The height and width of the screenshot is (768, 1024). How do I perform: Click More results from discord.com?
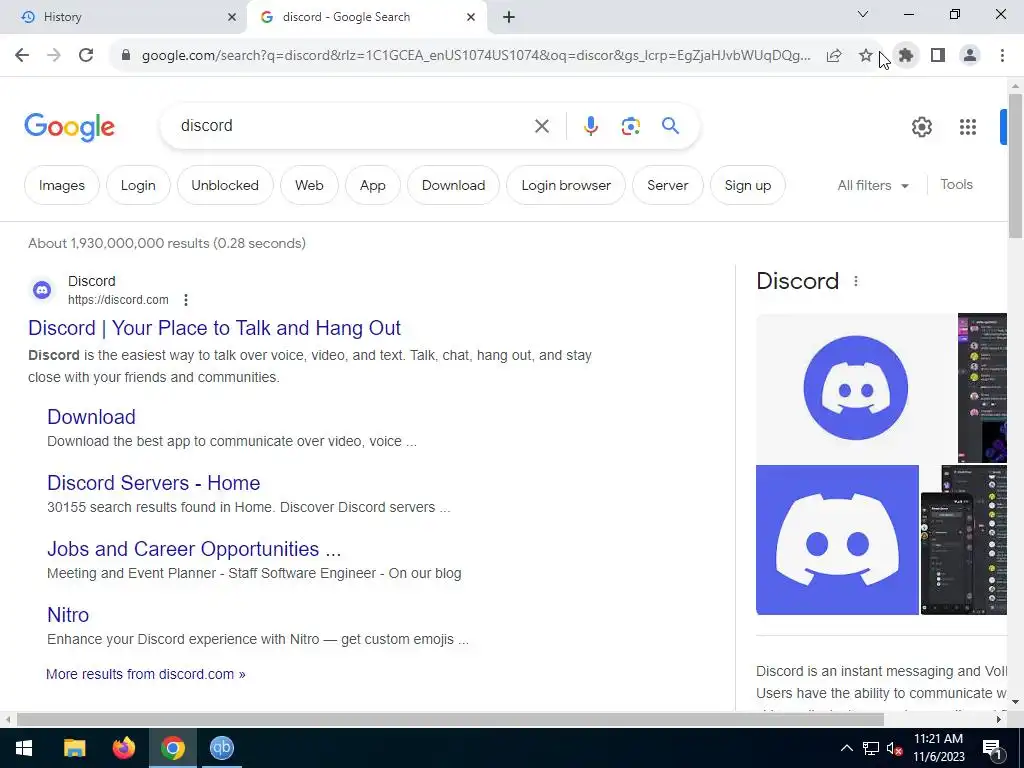(x=146, y=674)
